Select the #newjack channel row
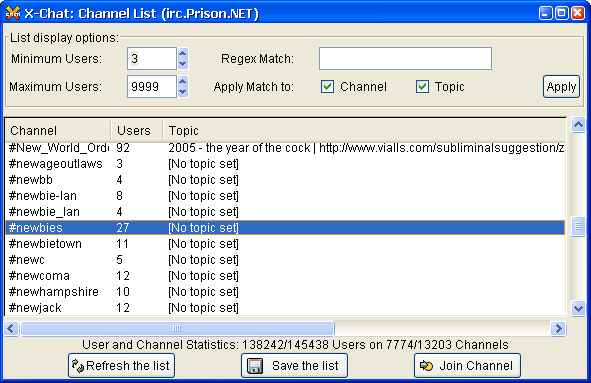This screenshot has height=383, width=591. 285,308
